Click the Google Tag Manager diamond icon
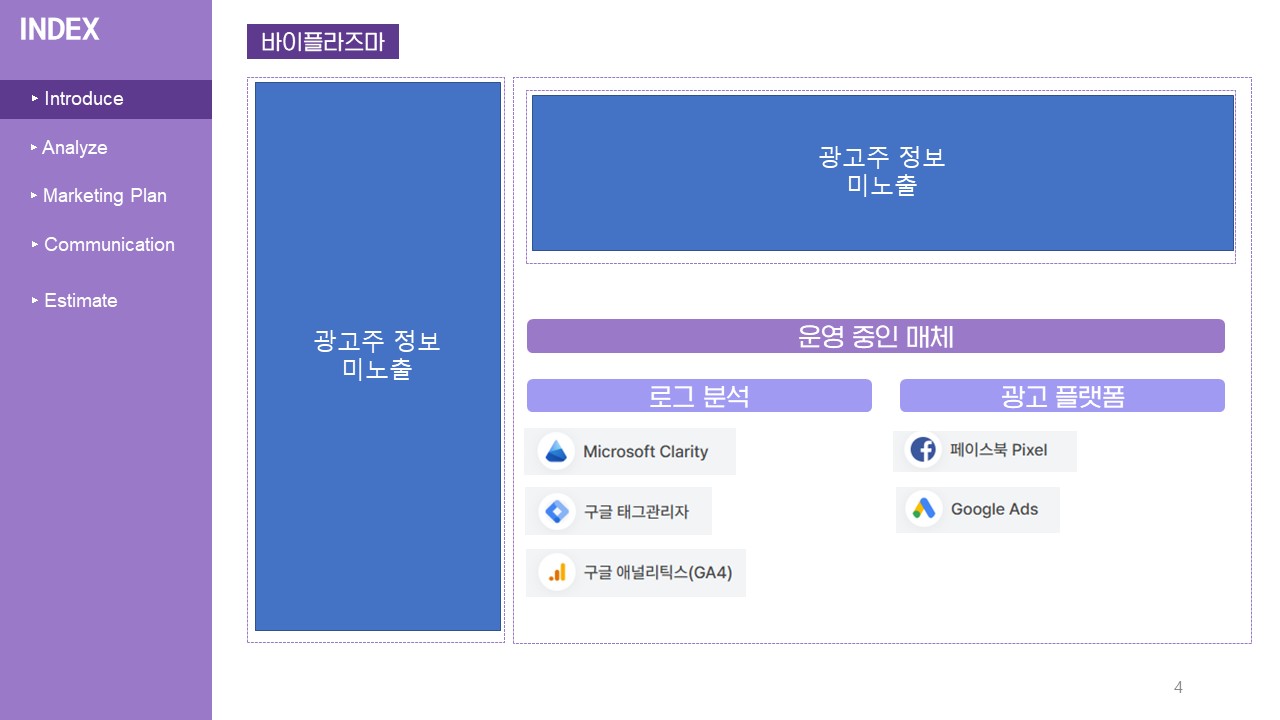 556,512
